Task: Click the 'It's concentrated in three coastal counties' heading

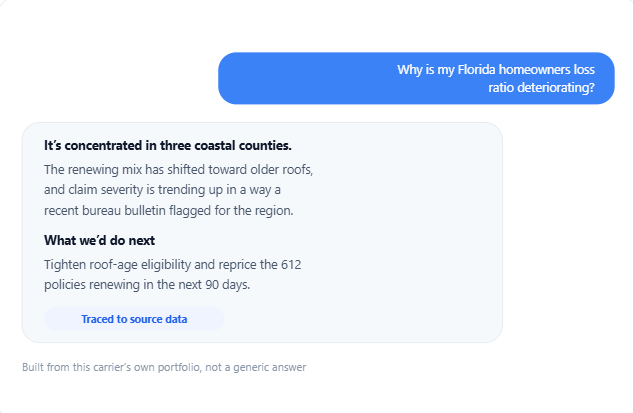Action: tap(168, 145)
